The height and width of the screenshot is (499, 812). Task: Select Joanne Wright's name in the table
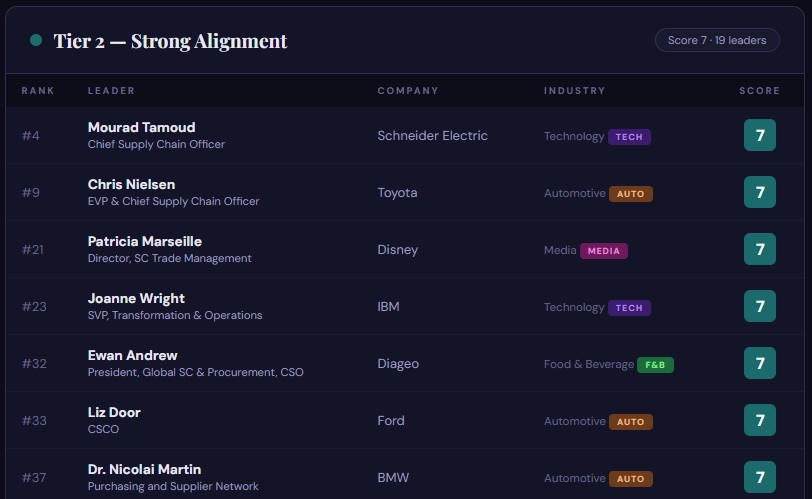pos(136,299)
